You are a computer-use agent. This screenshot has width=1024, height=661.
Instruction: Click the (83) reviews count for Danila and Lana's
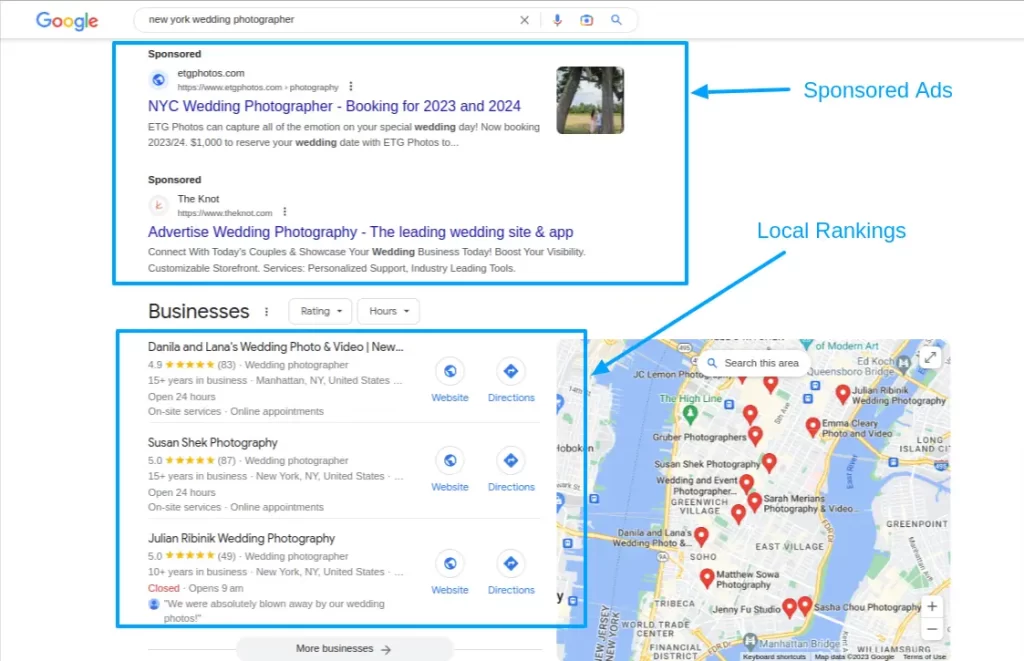tap(226, 365)
